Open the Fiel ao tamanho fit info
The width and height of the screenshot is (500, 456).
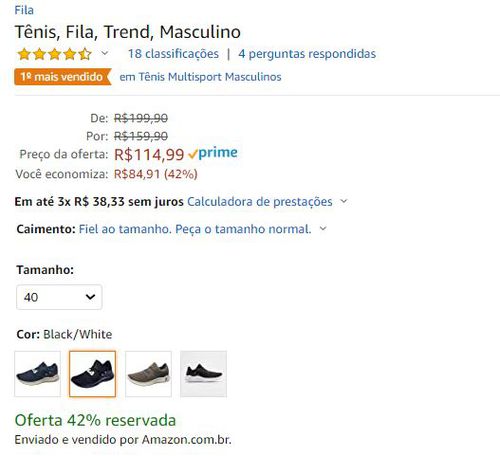[195, 229]
